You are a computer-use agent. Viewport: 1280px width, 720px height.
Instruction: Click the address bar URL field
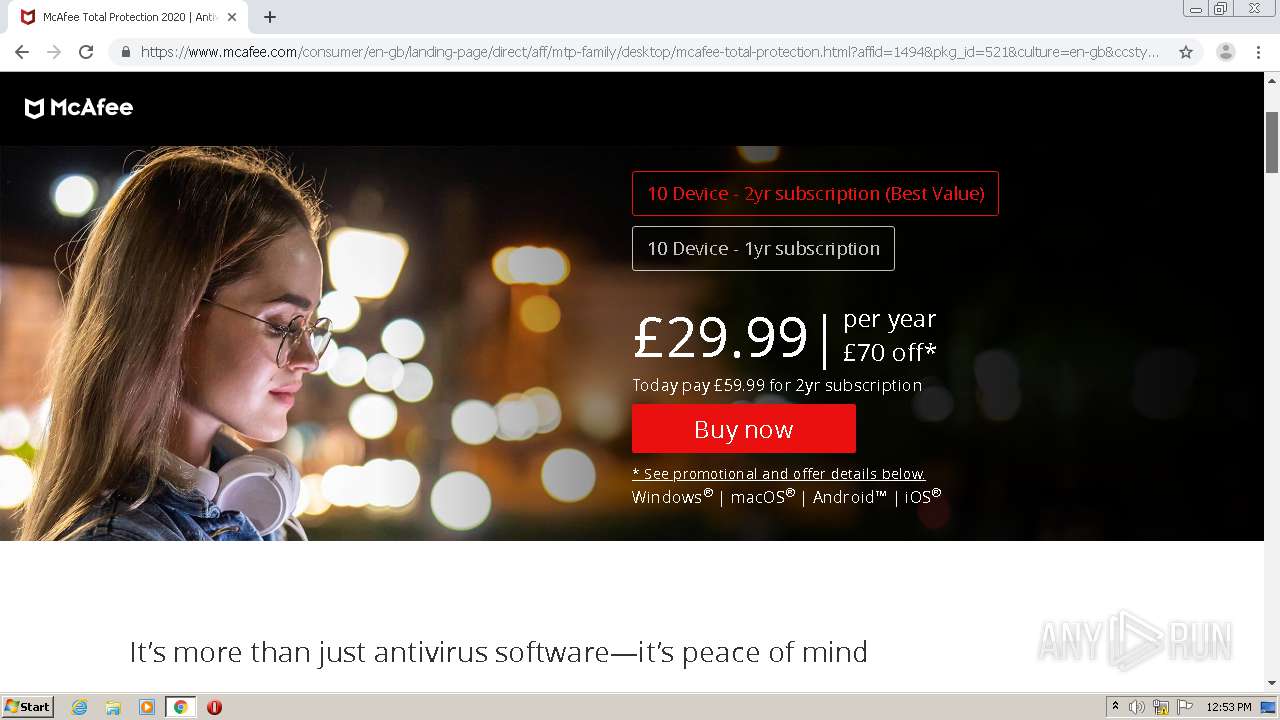click(x=650, y=52)
